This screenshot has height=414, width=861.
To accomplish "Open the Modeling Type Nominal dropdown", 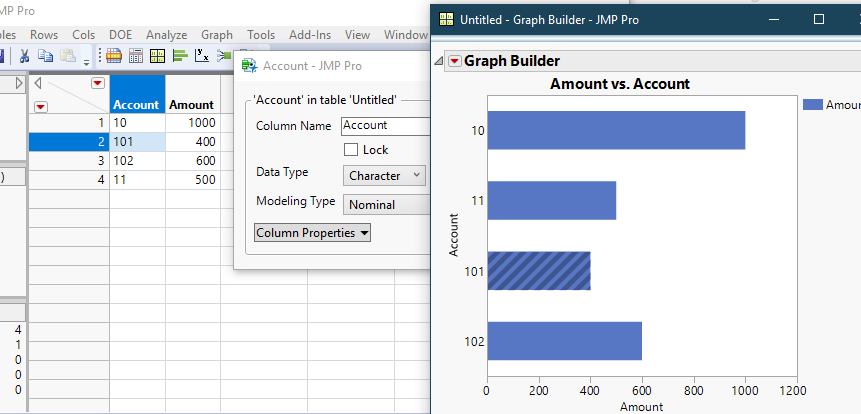I will click(386, 205).
